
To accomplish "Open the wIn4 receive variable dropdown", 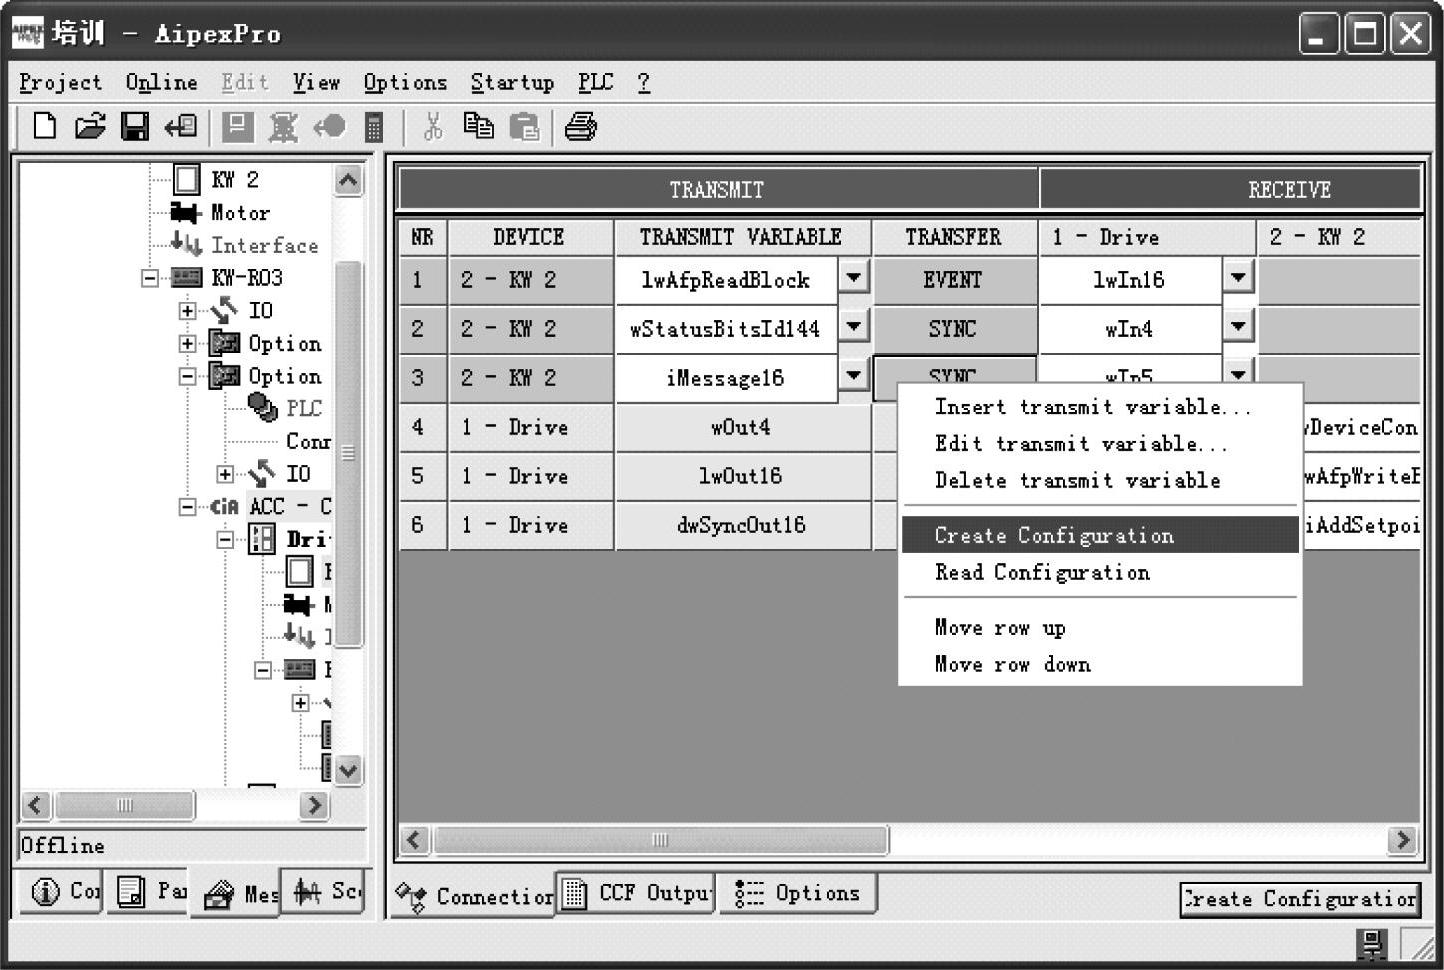I will [x=1238, y=325].
